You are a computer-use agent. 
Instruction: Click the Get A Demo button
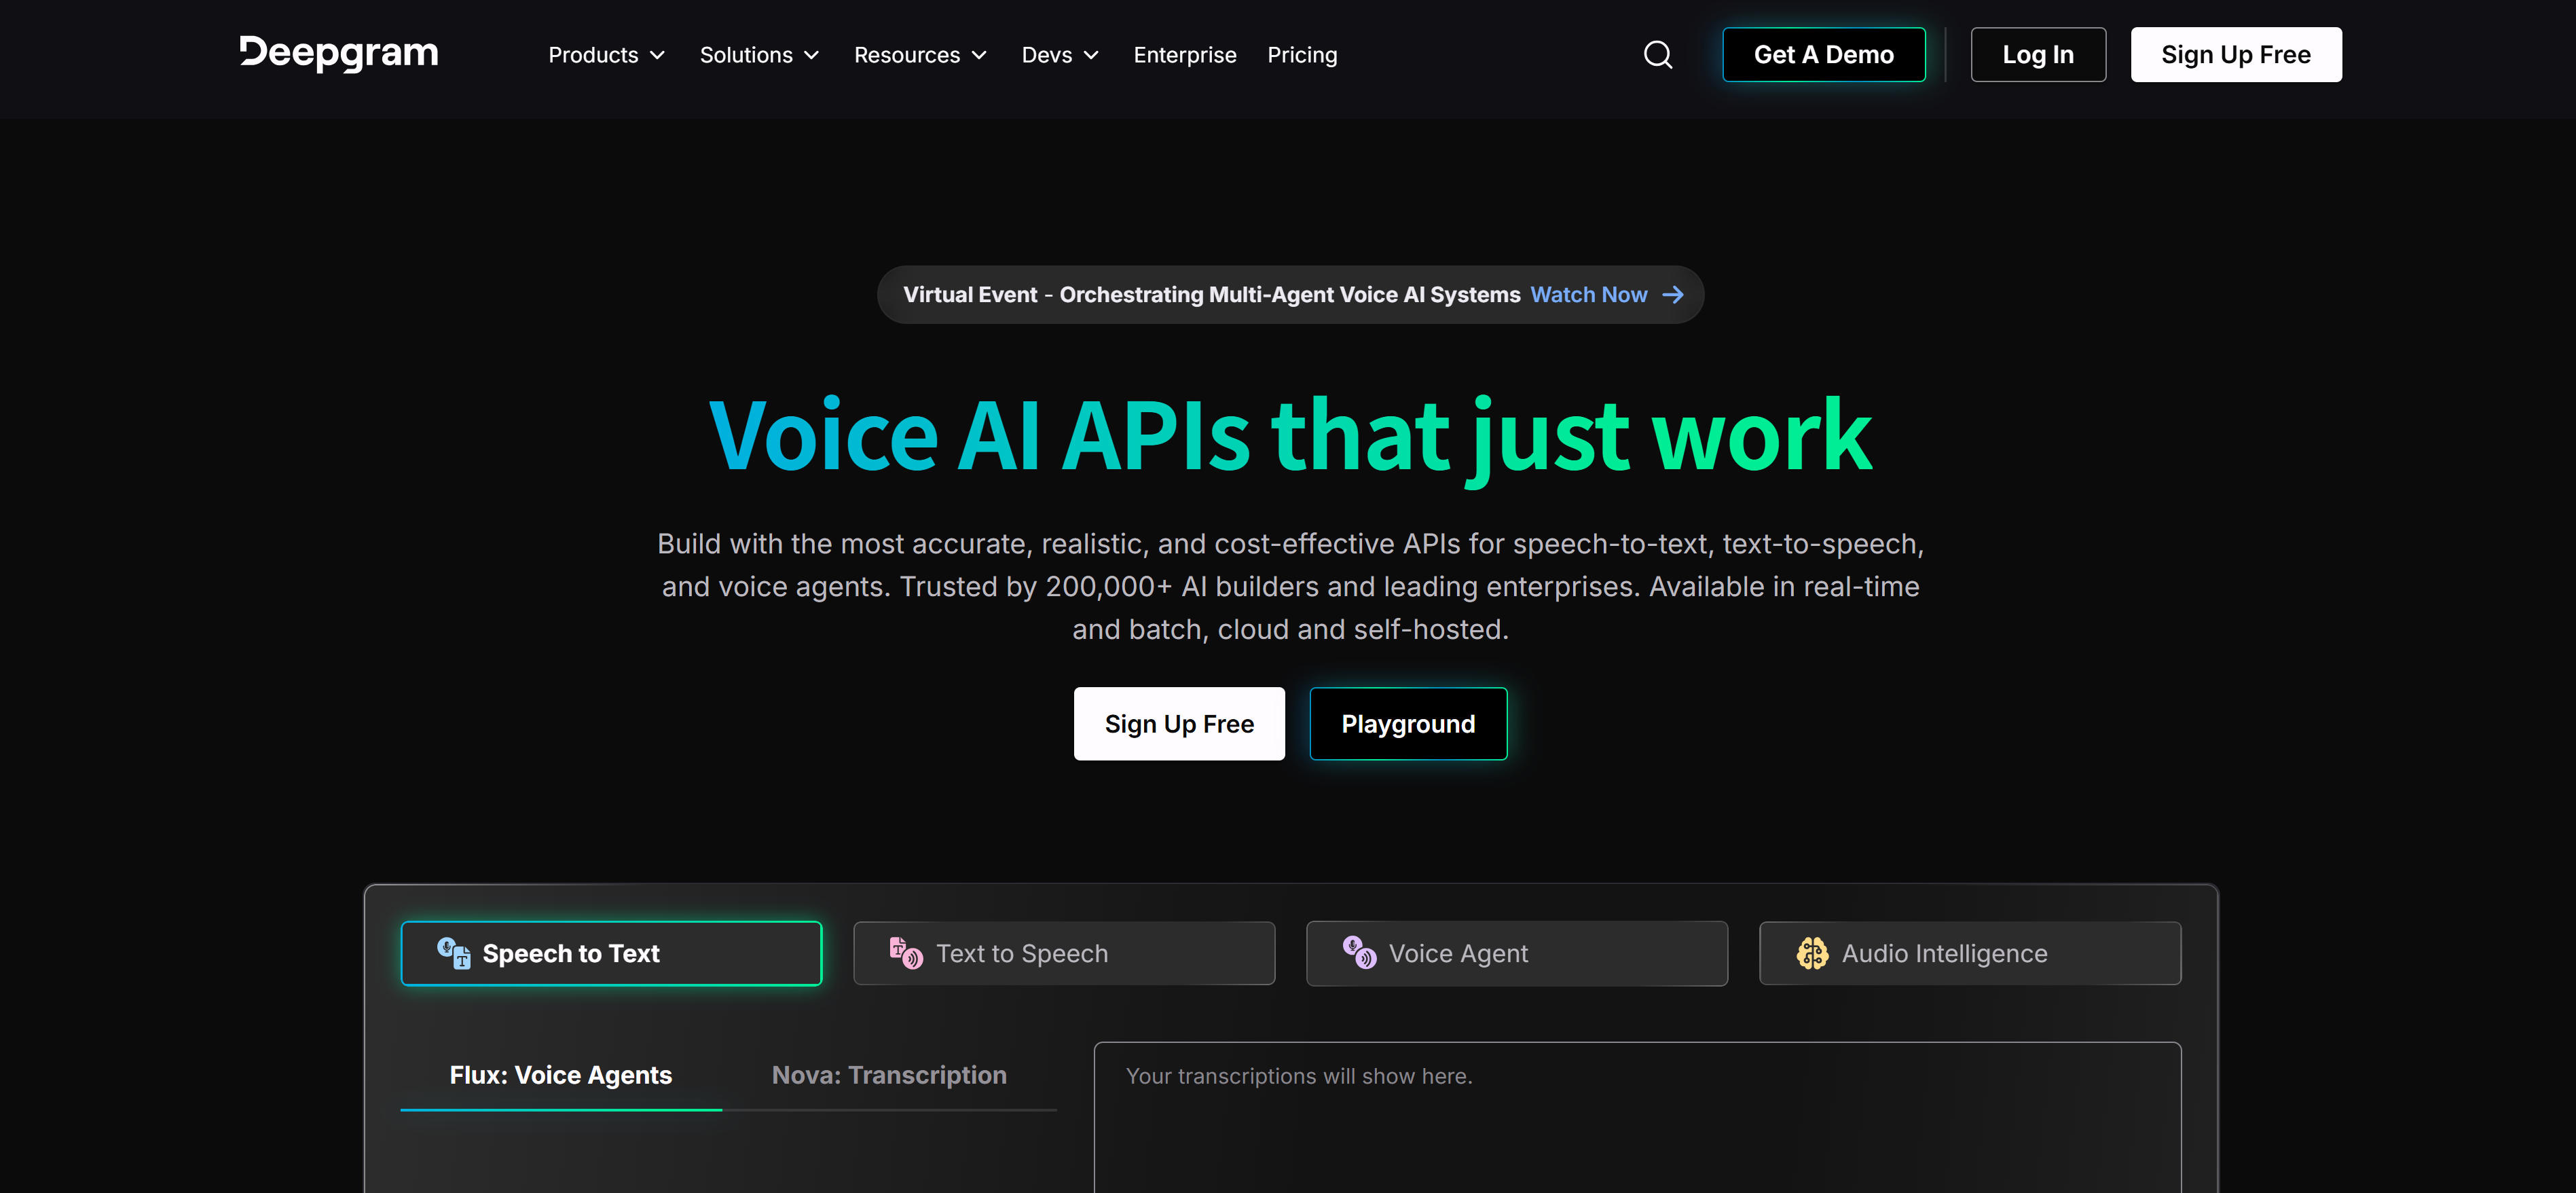click(1823, 54)
